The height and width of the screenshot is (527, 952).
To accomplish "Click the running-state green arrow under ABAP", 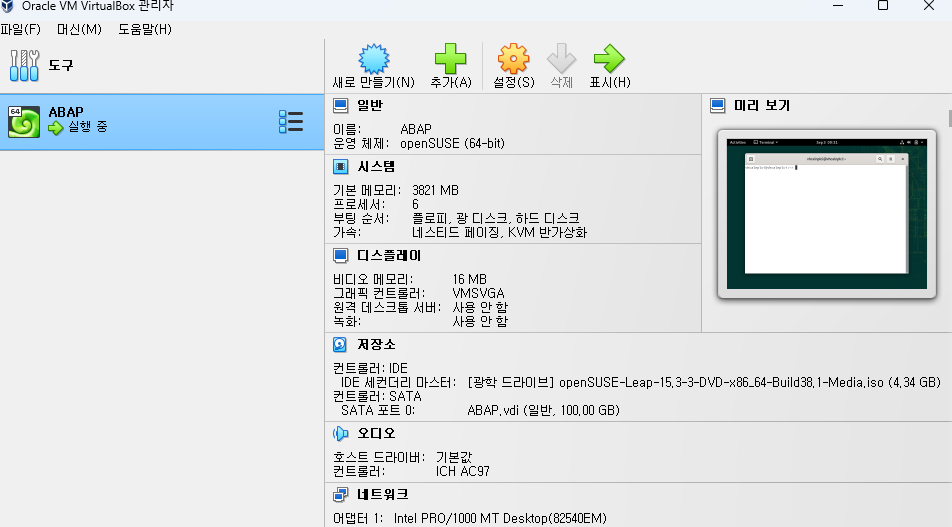I will [56, 128].
